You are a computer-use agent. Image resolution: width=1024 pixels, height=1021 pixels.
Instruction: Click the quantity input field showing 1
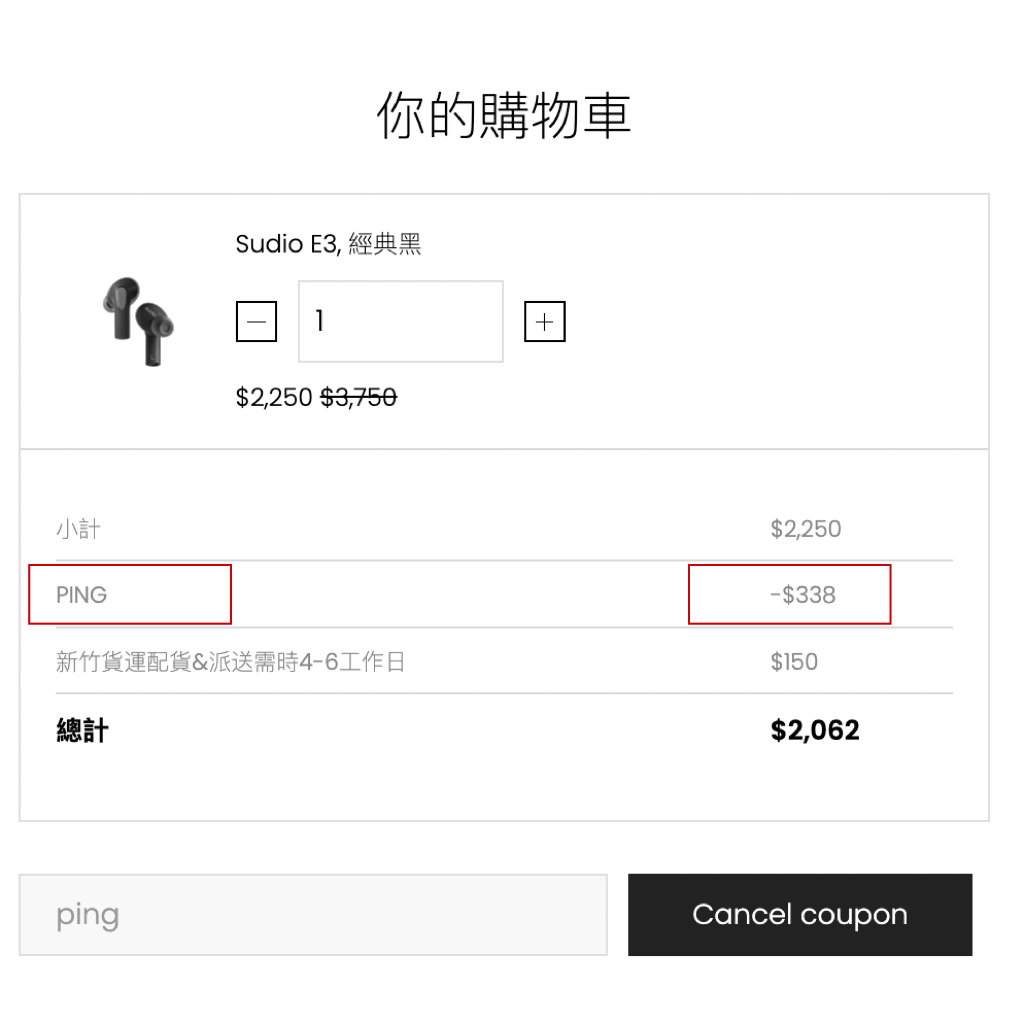coord(400,321)
